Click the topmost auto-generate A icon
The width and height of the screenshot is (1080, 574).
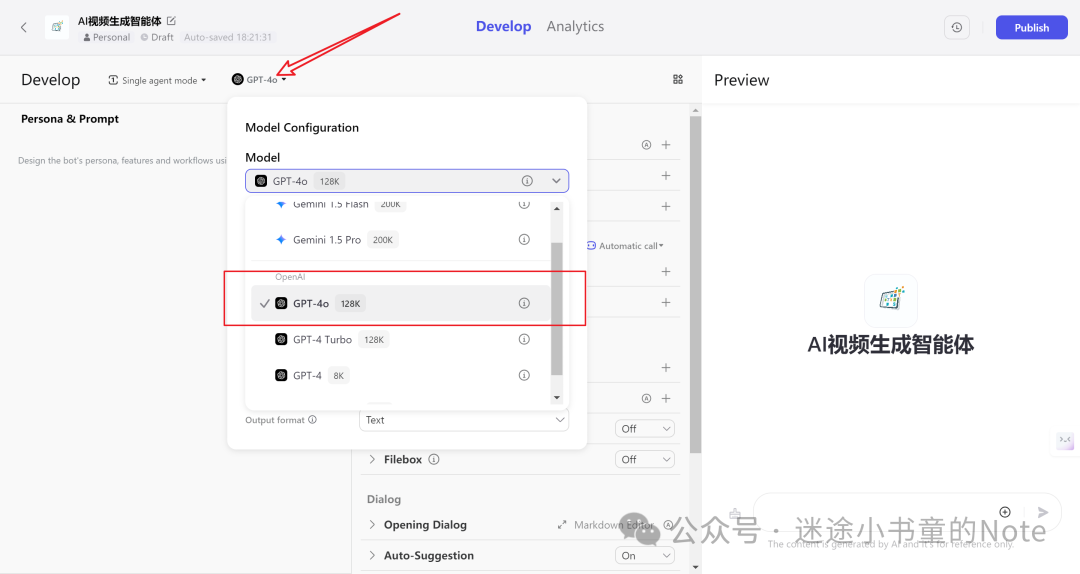pos(646,145)
